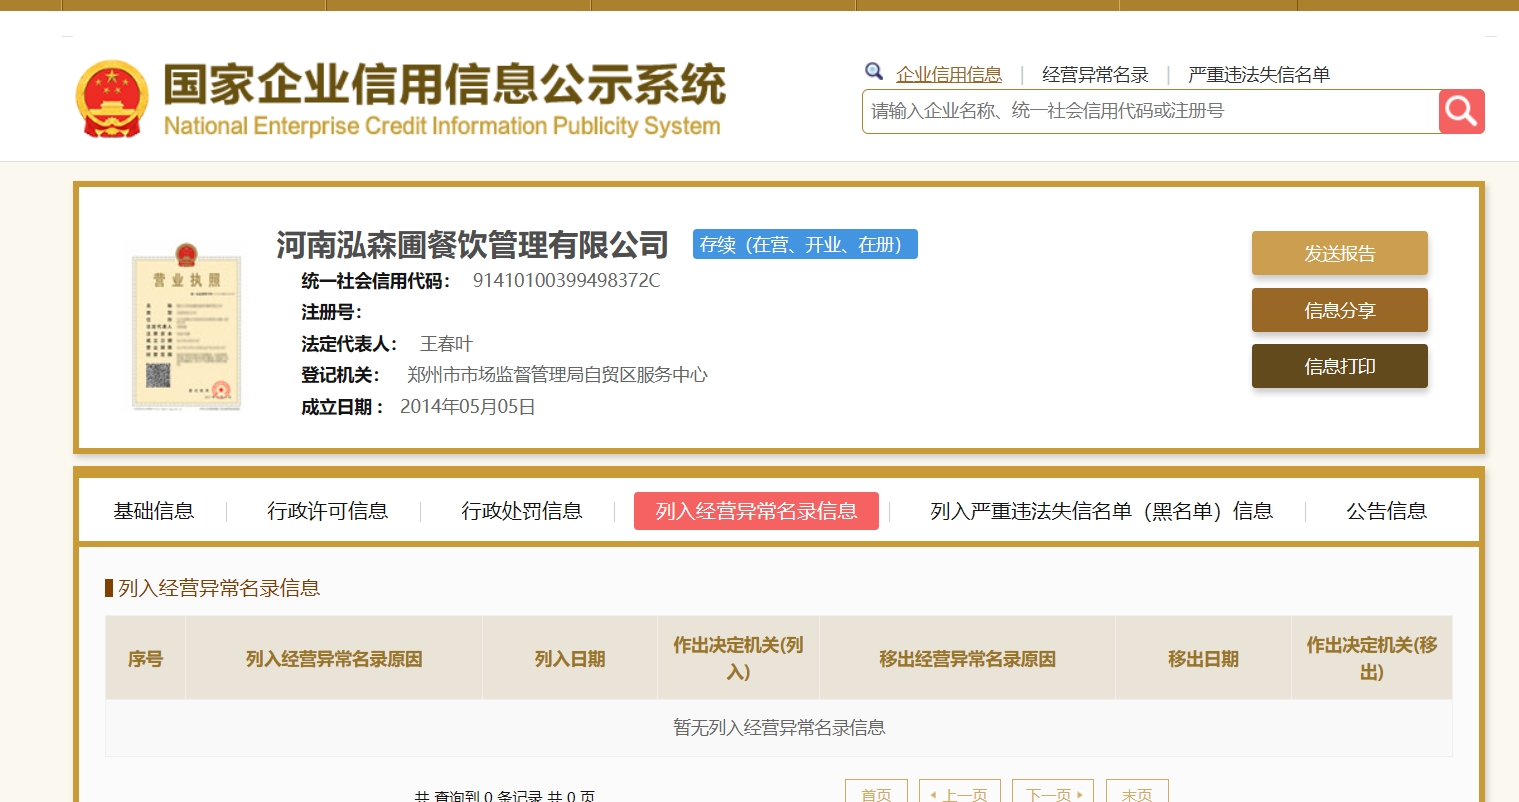
Task: Click the legal representative name 王春叶
Action: [446, 344]
